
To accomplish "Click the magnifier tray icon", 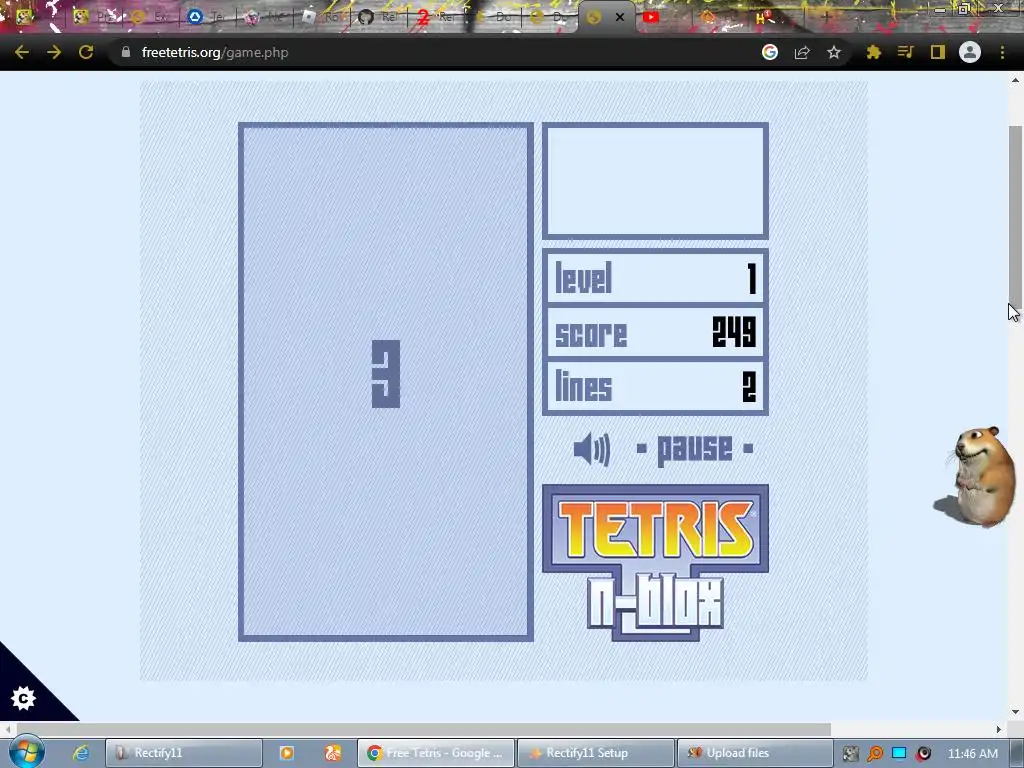I will point(874,754).
